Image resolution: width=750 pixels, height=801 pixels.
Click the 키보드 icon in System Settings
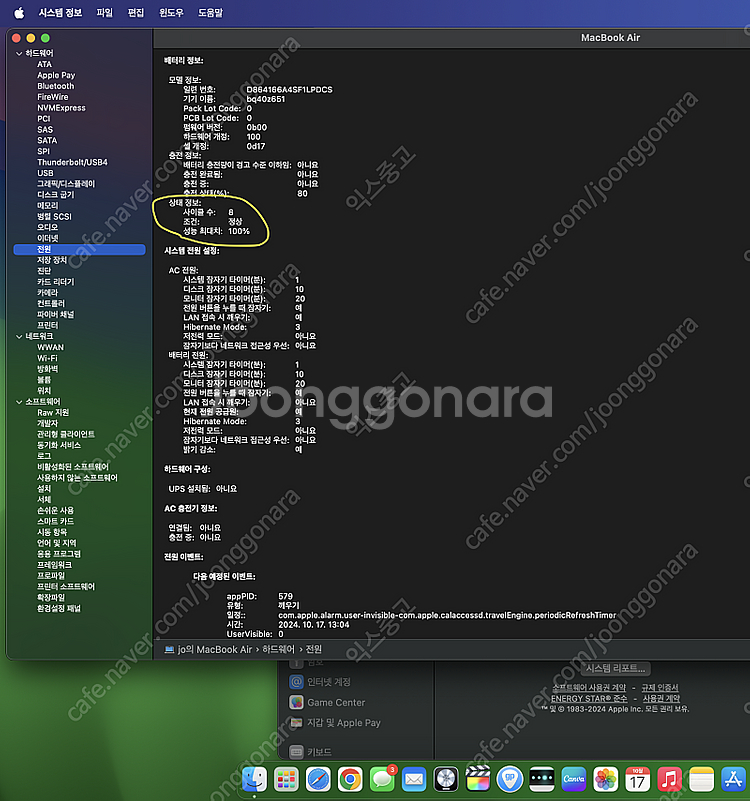(296, 752)
